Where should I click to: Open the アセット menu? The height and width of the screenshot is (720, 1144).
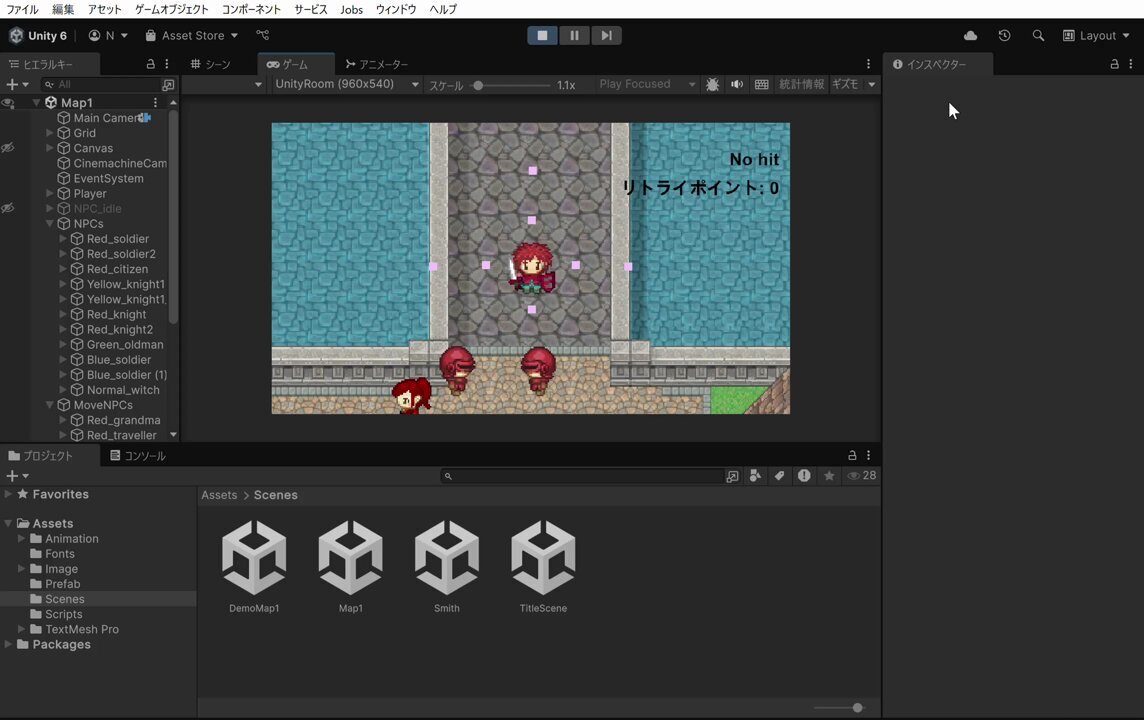pyautogui.click(x=105, y=9)
